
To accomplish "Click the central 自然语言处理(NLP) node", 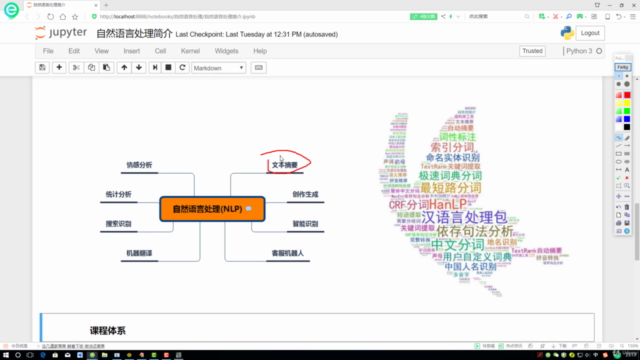I will [212, 209].
